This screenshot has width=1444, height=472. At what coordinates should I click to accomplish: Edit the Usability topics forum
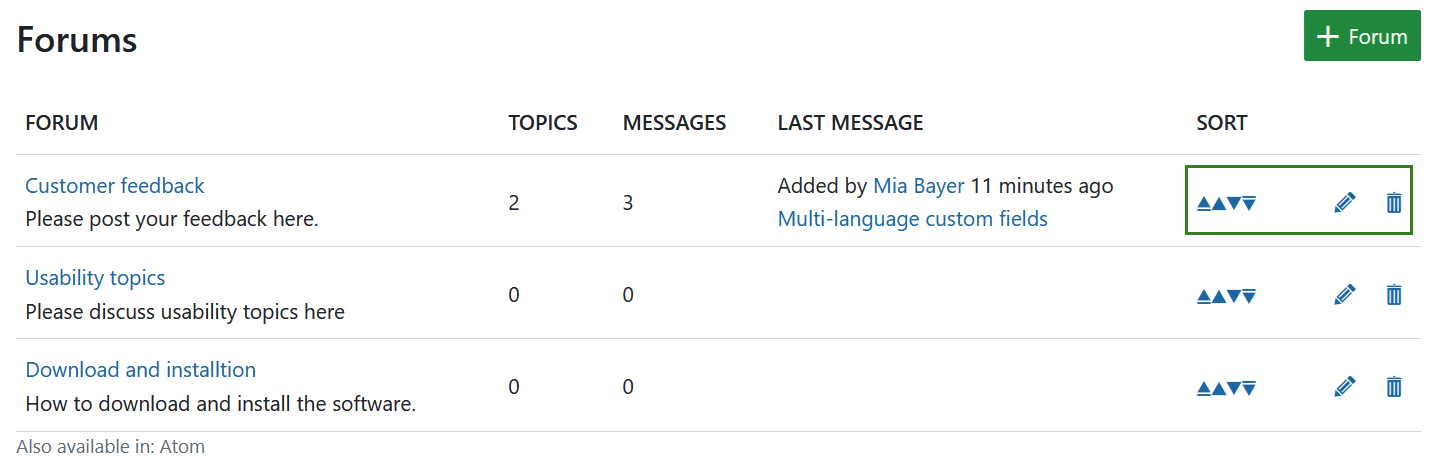1345,295
